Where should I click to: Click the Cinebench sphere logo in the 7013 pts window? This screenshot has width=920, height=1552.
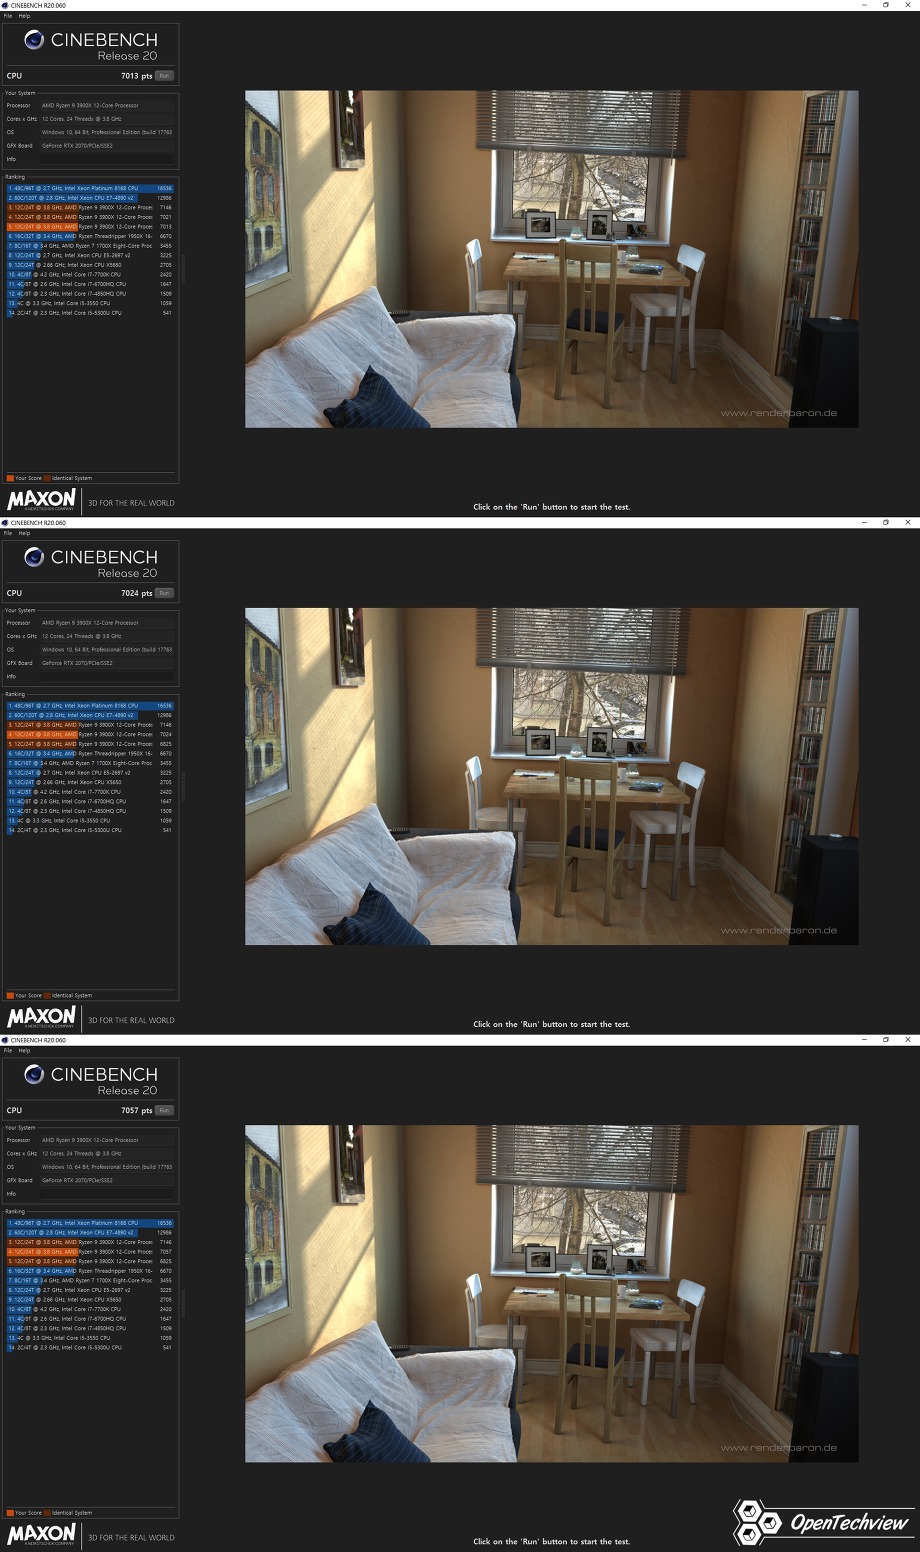click(34, 40)
